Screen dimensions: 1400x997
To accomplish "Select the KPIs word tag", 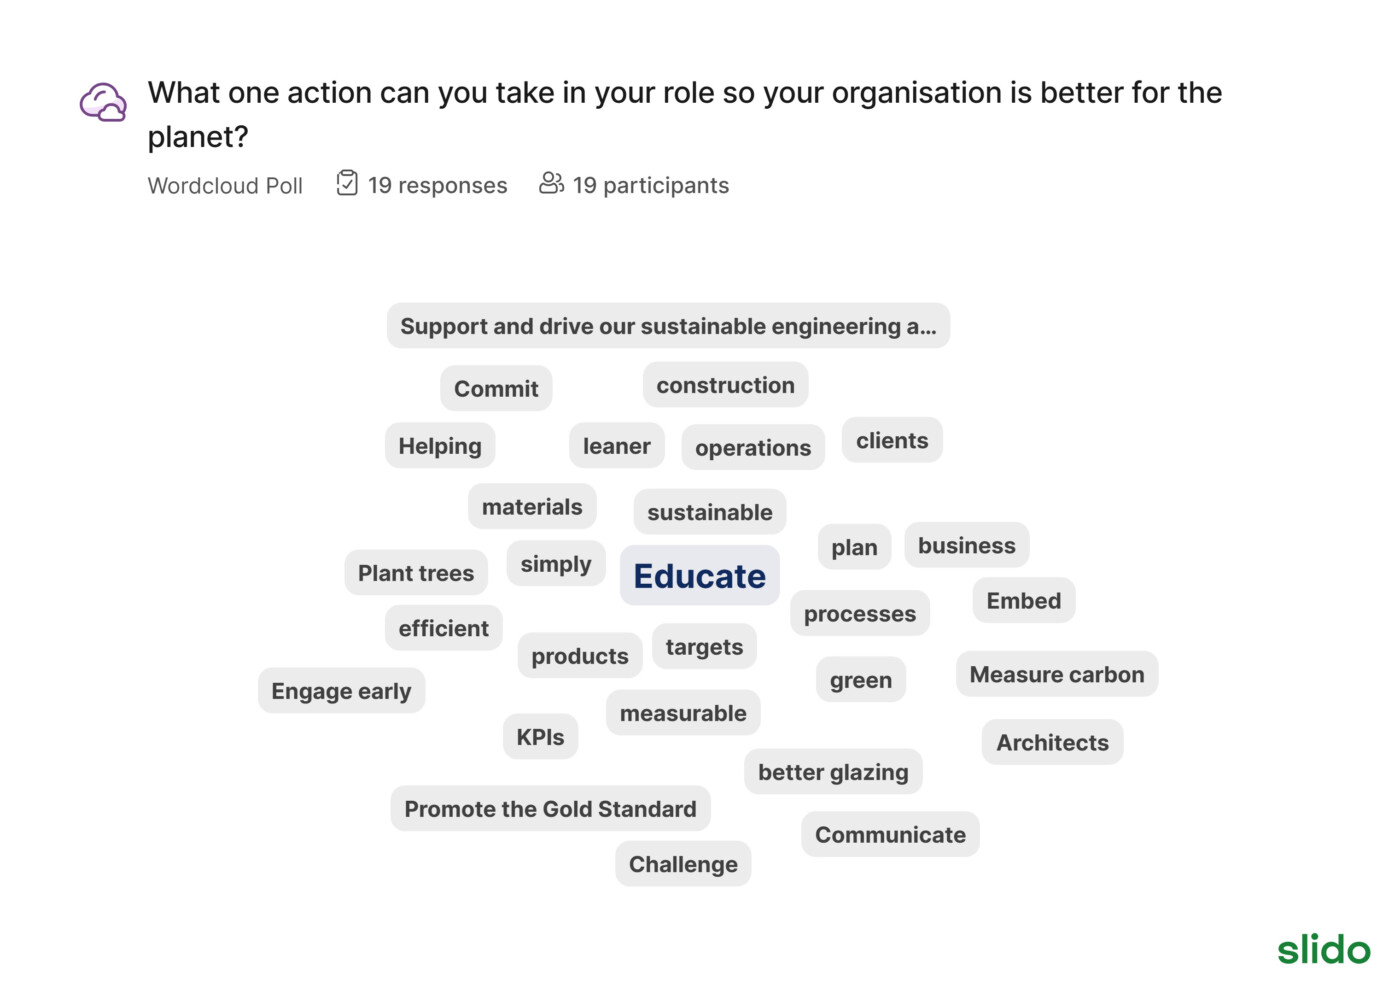I will click(540, 736).
